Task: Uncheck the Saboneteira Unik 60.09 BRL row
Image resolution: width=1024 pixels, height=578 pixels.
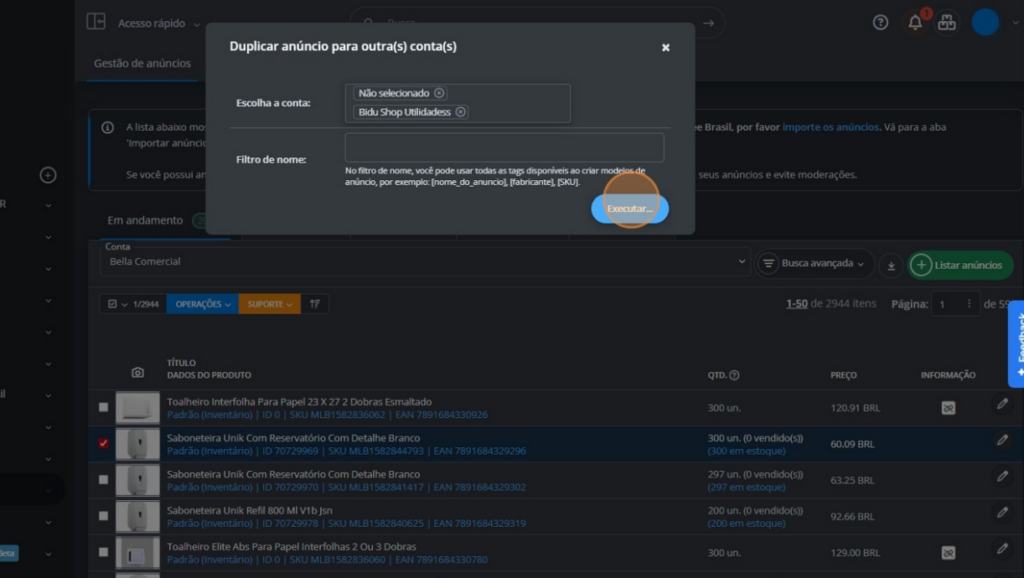Action: click(x=104, y=443)
